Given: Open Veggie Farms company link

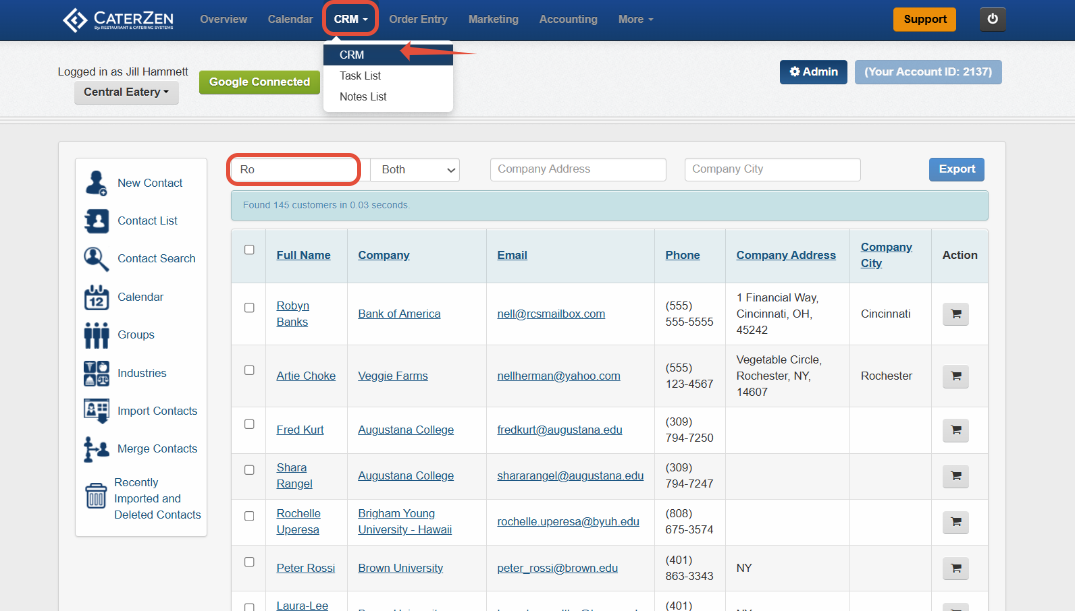Looking at the screenshot, I should (393, 376).
